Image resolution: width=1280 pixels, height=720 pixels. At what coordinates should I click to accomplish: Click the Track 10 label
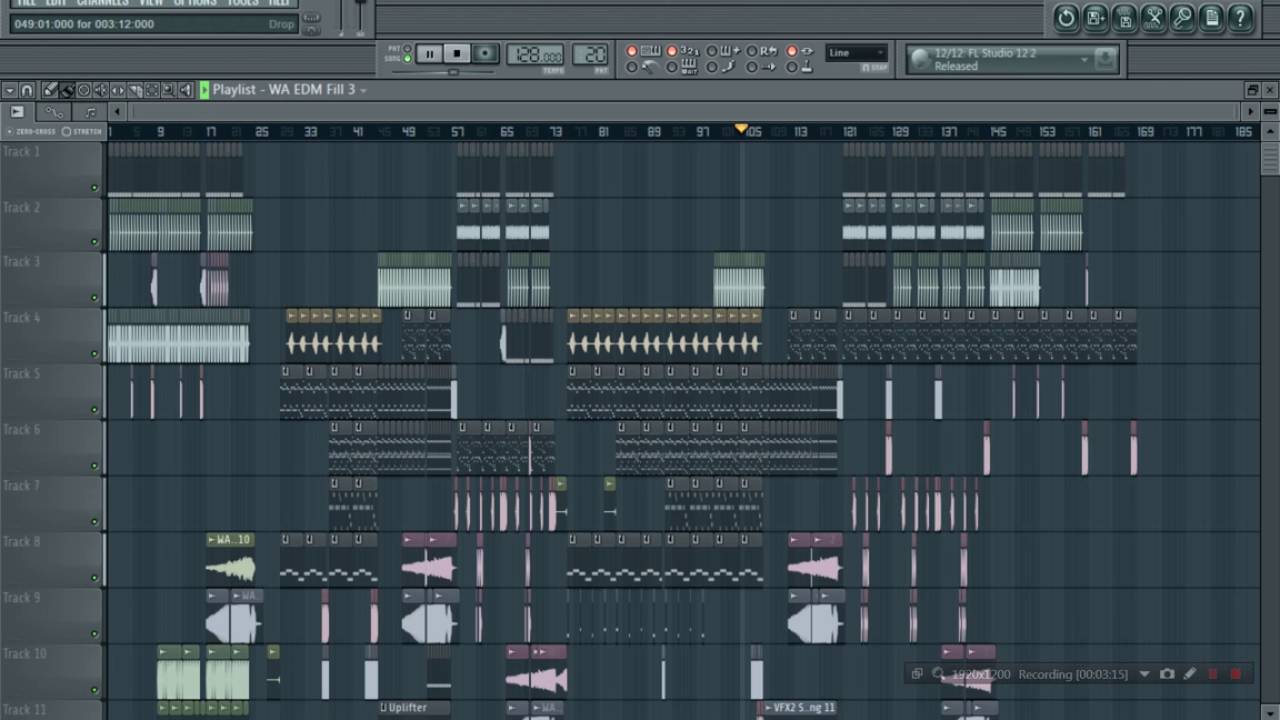pyautogui.click(x=24, y=654)
